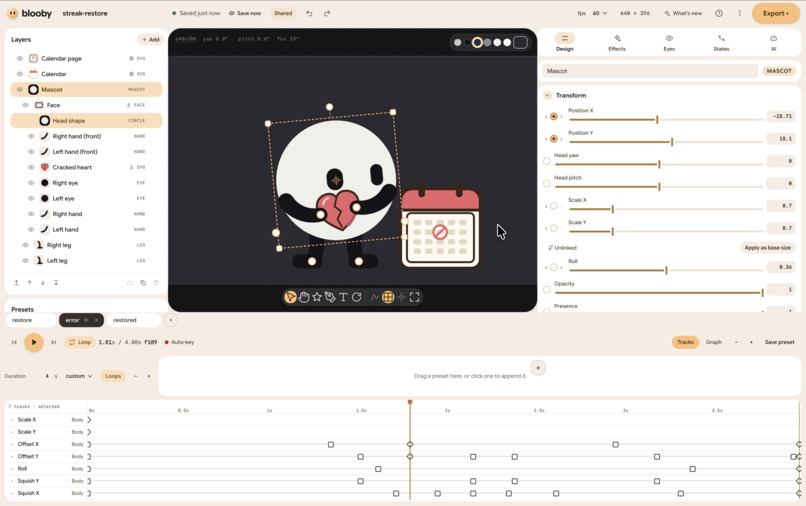Hide the Cracked heart layer

[x=31, y=167]
